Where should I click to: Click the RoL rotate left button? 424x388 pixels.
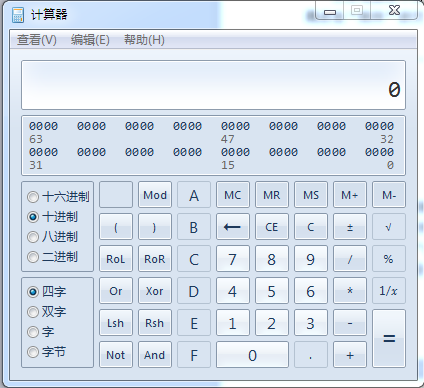tap(116, 259)
